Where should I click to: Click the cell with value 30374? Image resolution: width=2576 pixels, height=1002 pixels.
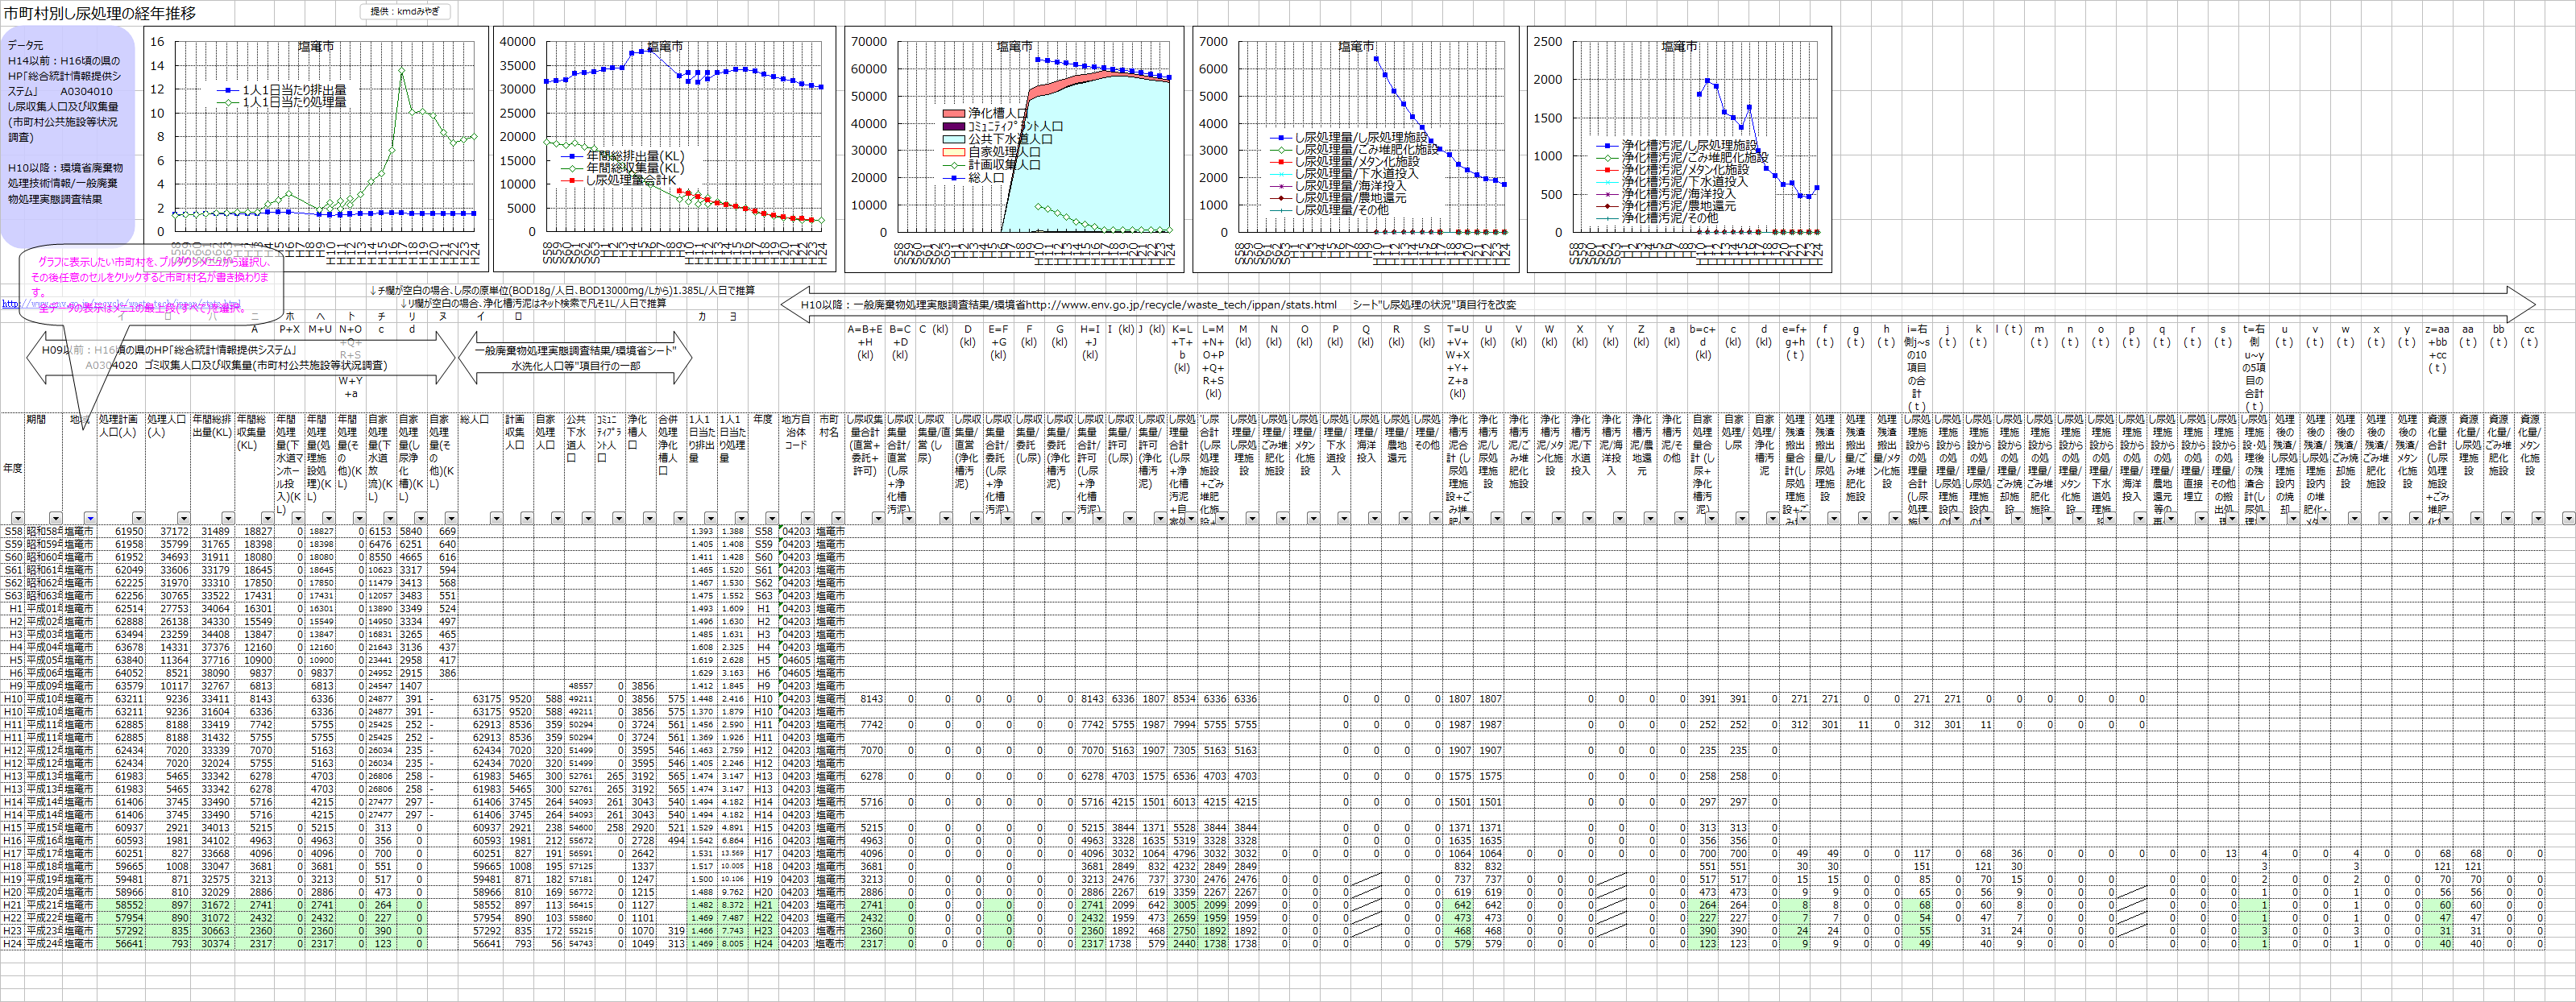click(x=211, y=943)
